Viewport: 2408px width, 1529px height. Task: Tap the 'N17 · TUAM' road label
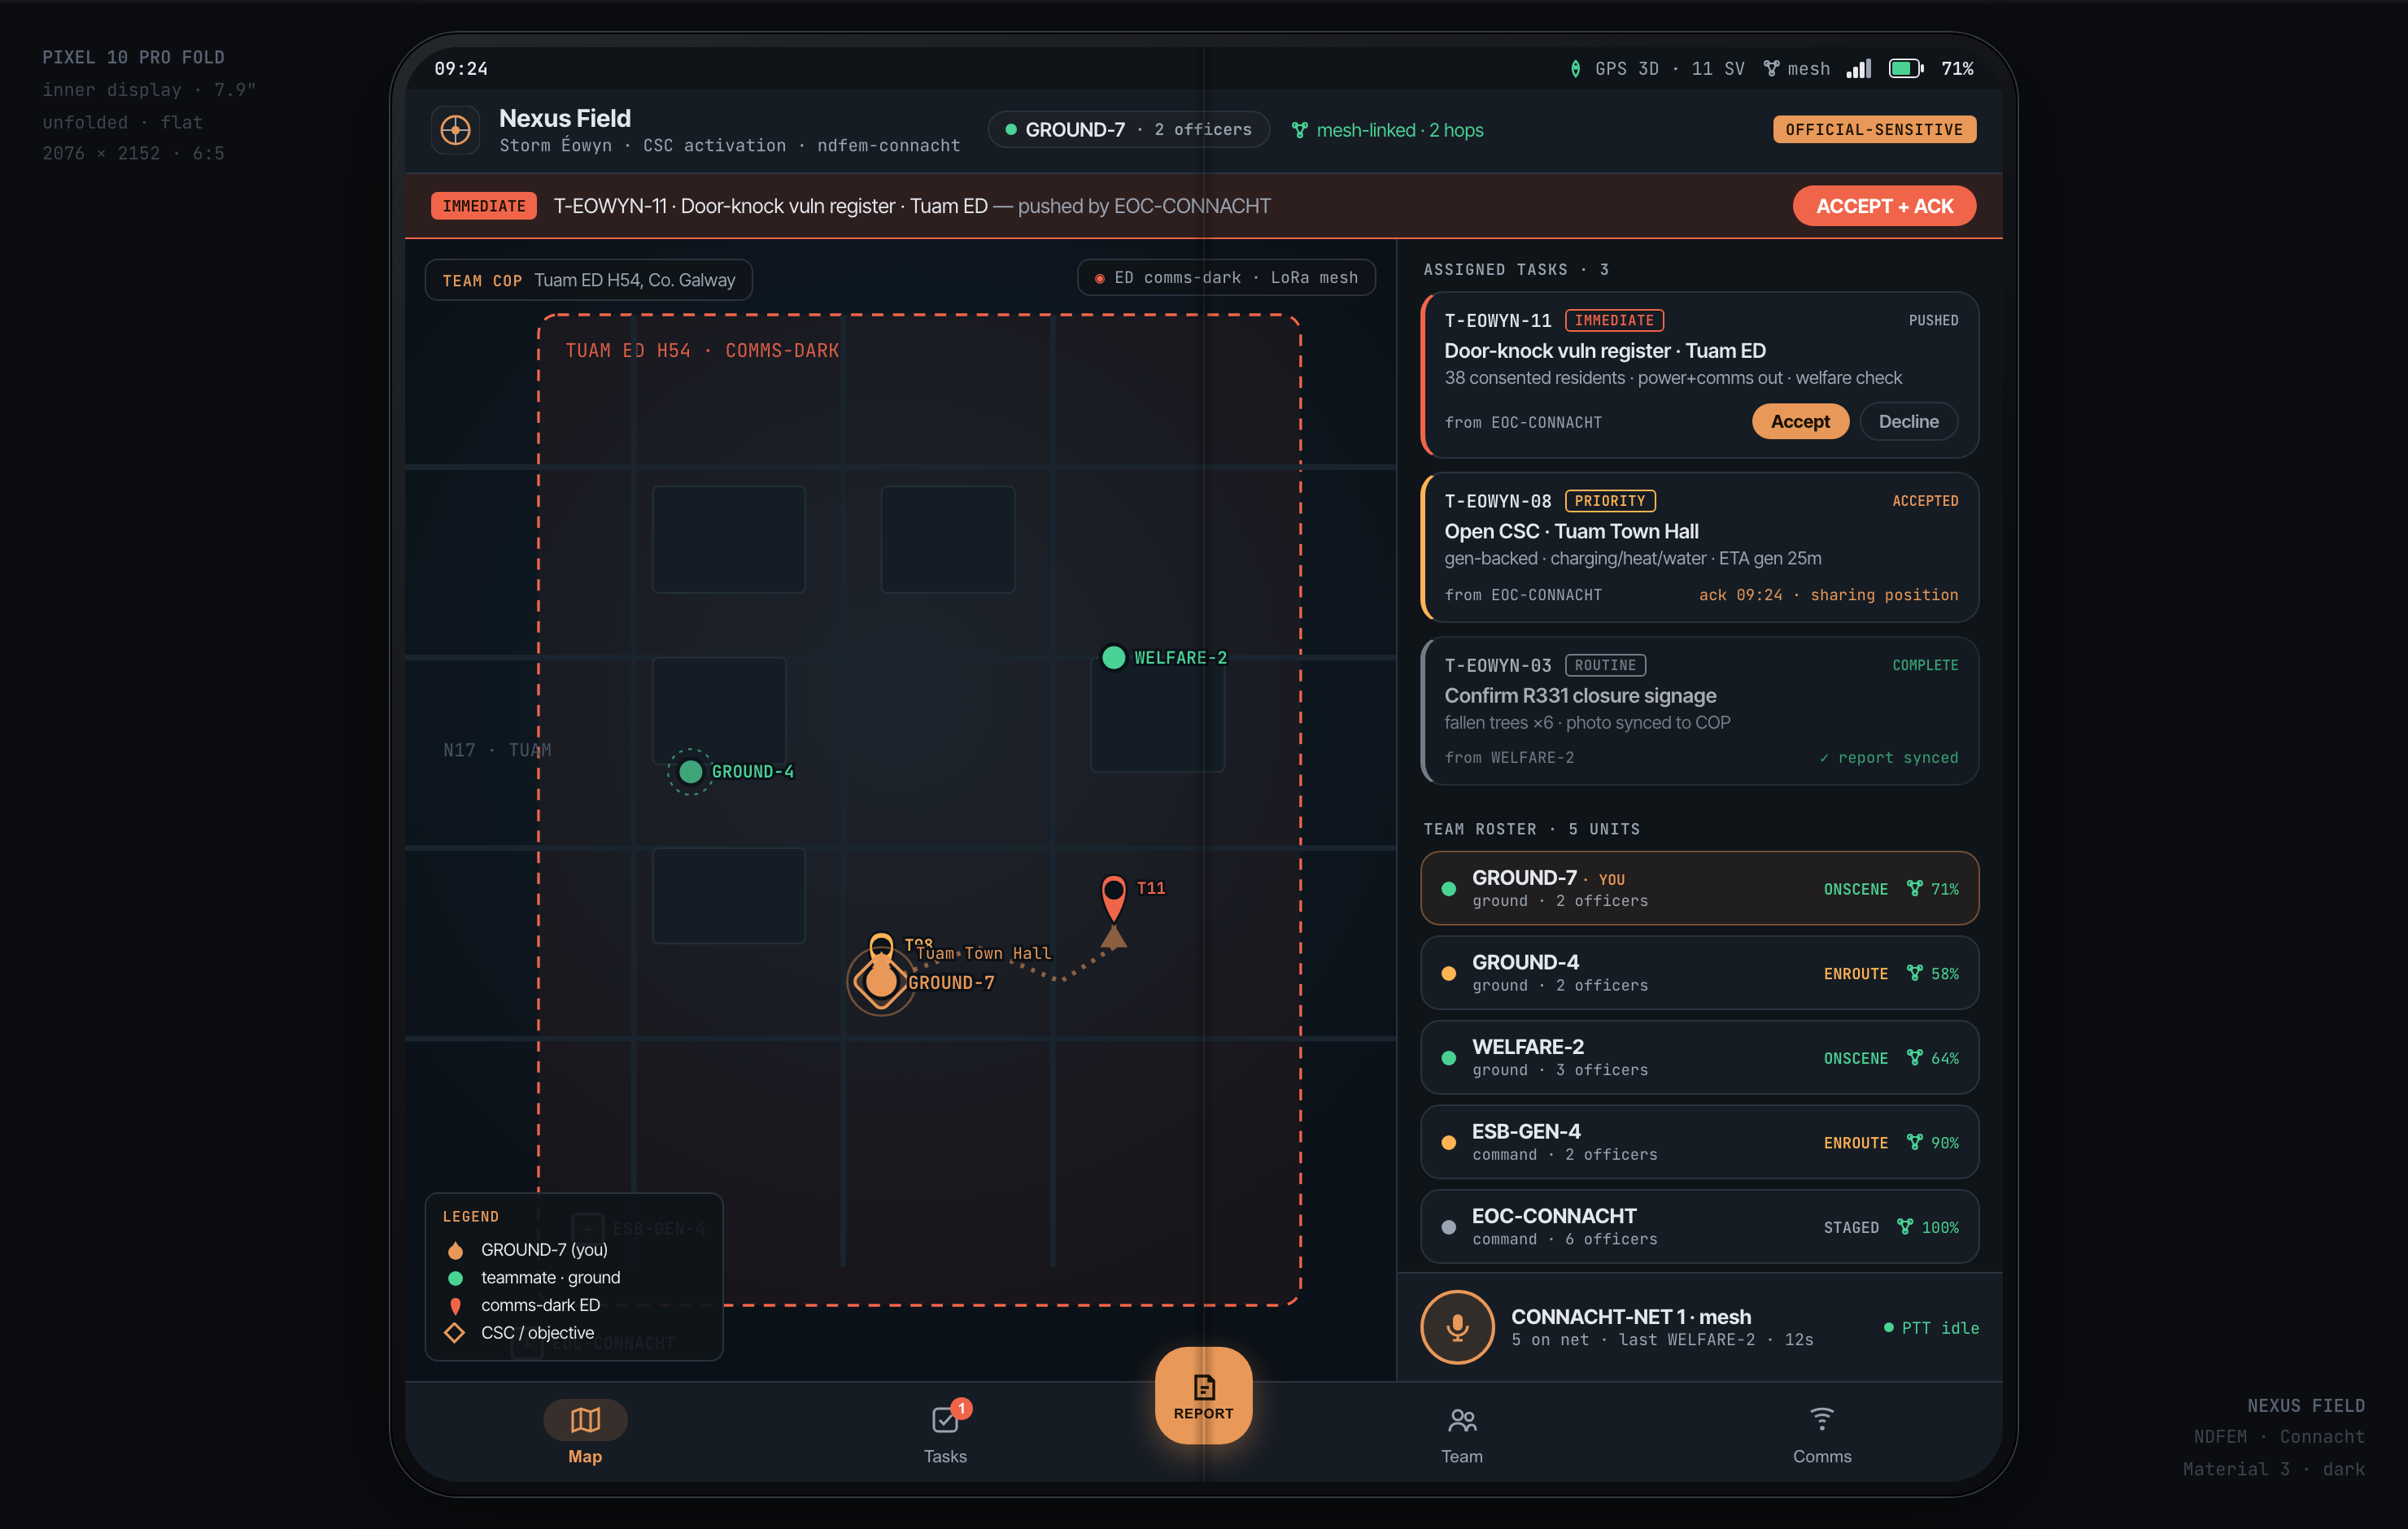point(497,750)
